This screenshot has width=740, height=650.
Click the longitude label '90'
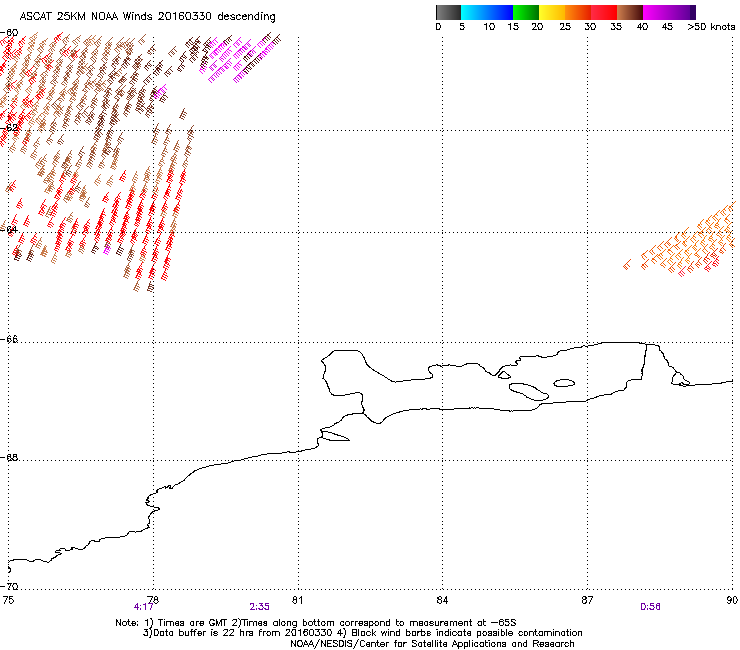coord(732,600)
